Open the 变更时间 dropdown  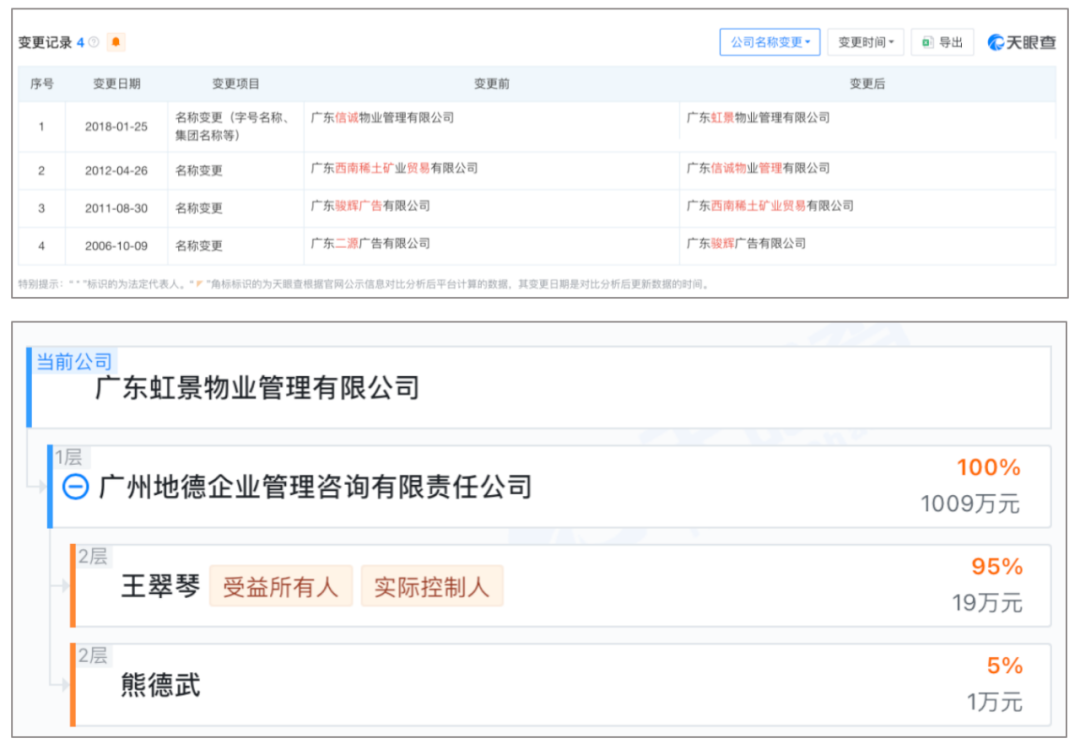(865, 42)
